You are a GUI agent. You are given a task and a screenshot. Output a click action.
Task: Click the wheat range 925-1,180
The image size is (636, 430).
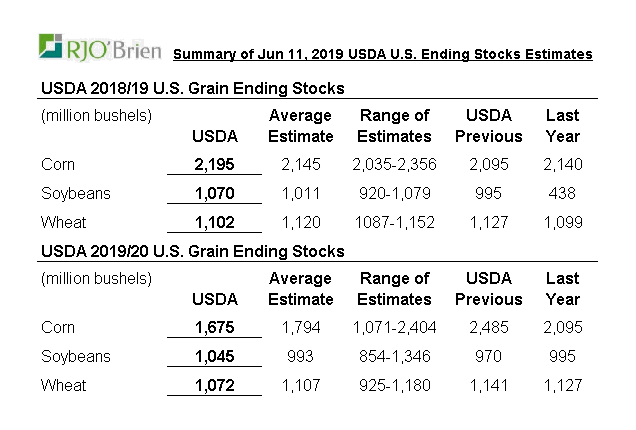coord(394,385)
